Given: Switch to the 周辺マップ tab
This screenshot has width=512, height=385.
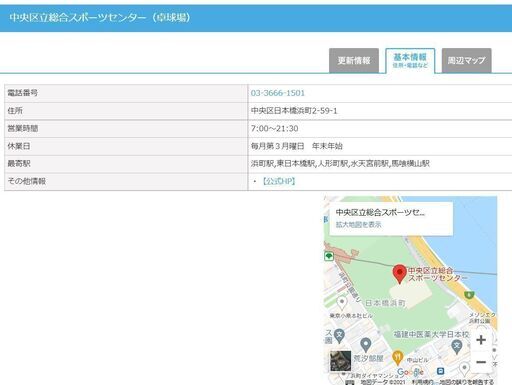Looking at the screenshot, I should point(466,60).
